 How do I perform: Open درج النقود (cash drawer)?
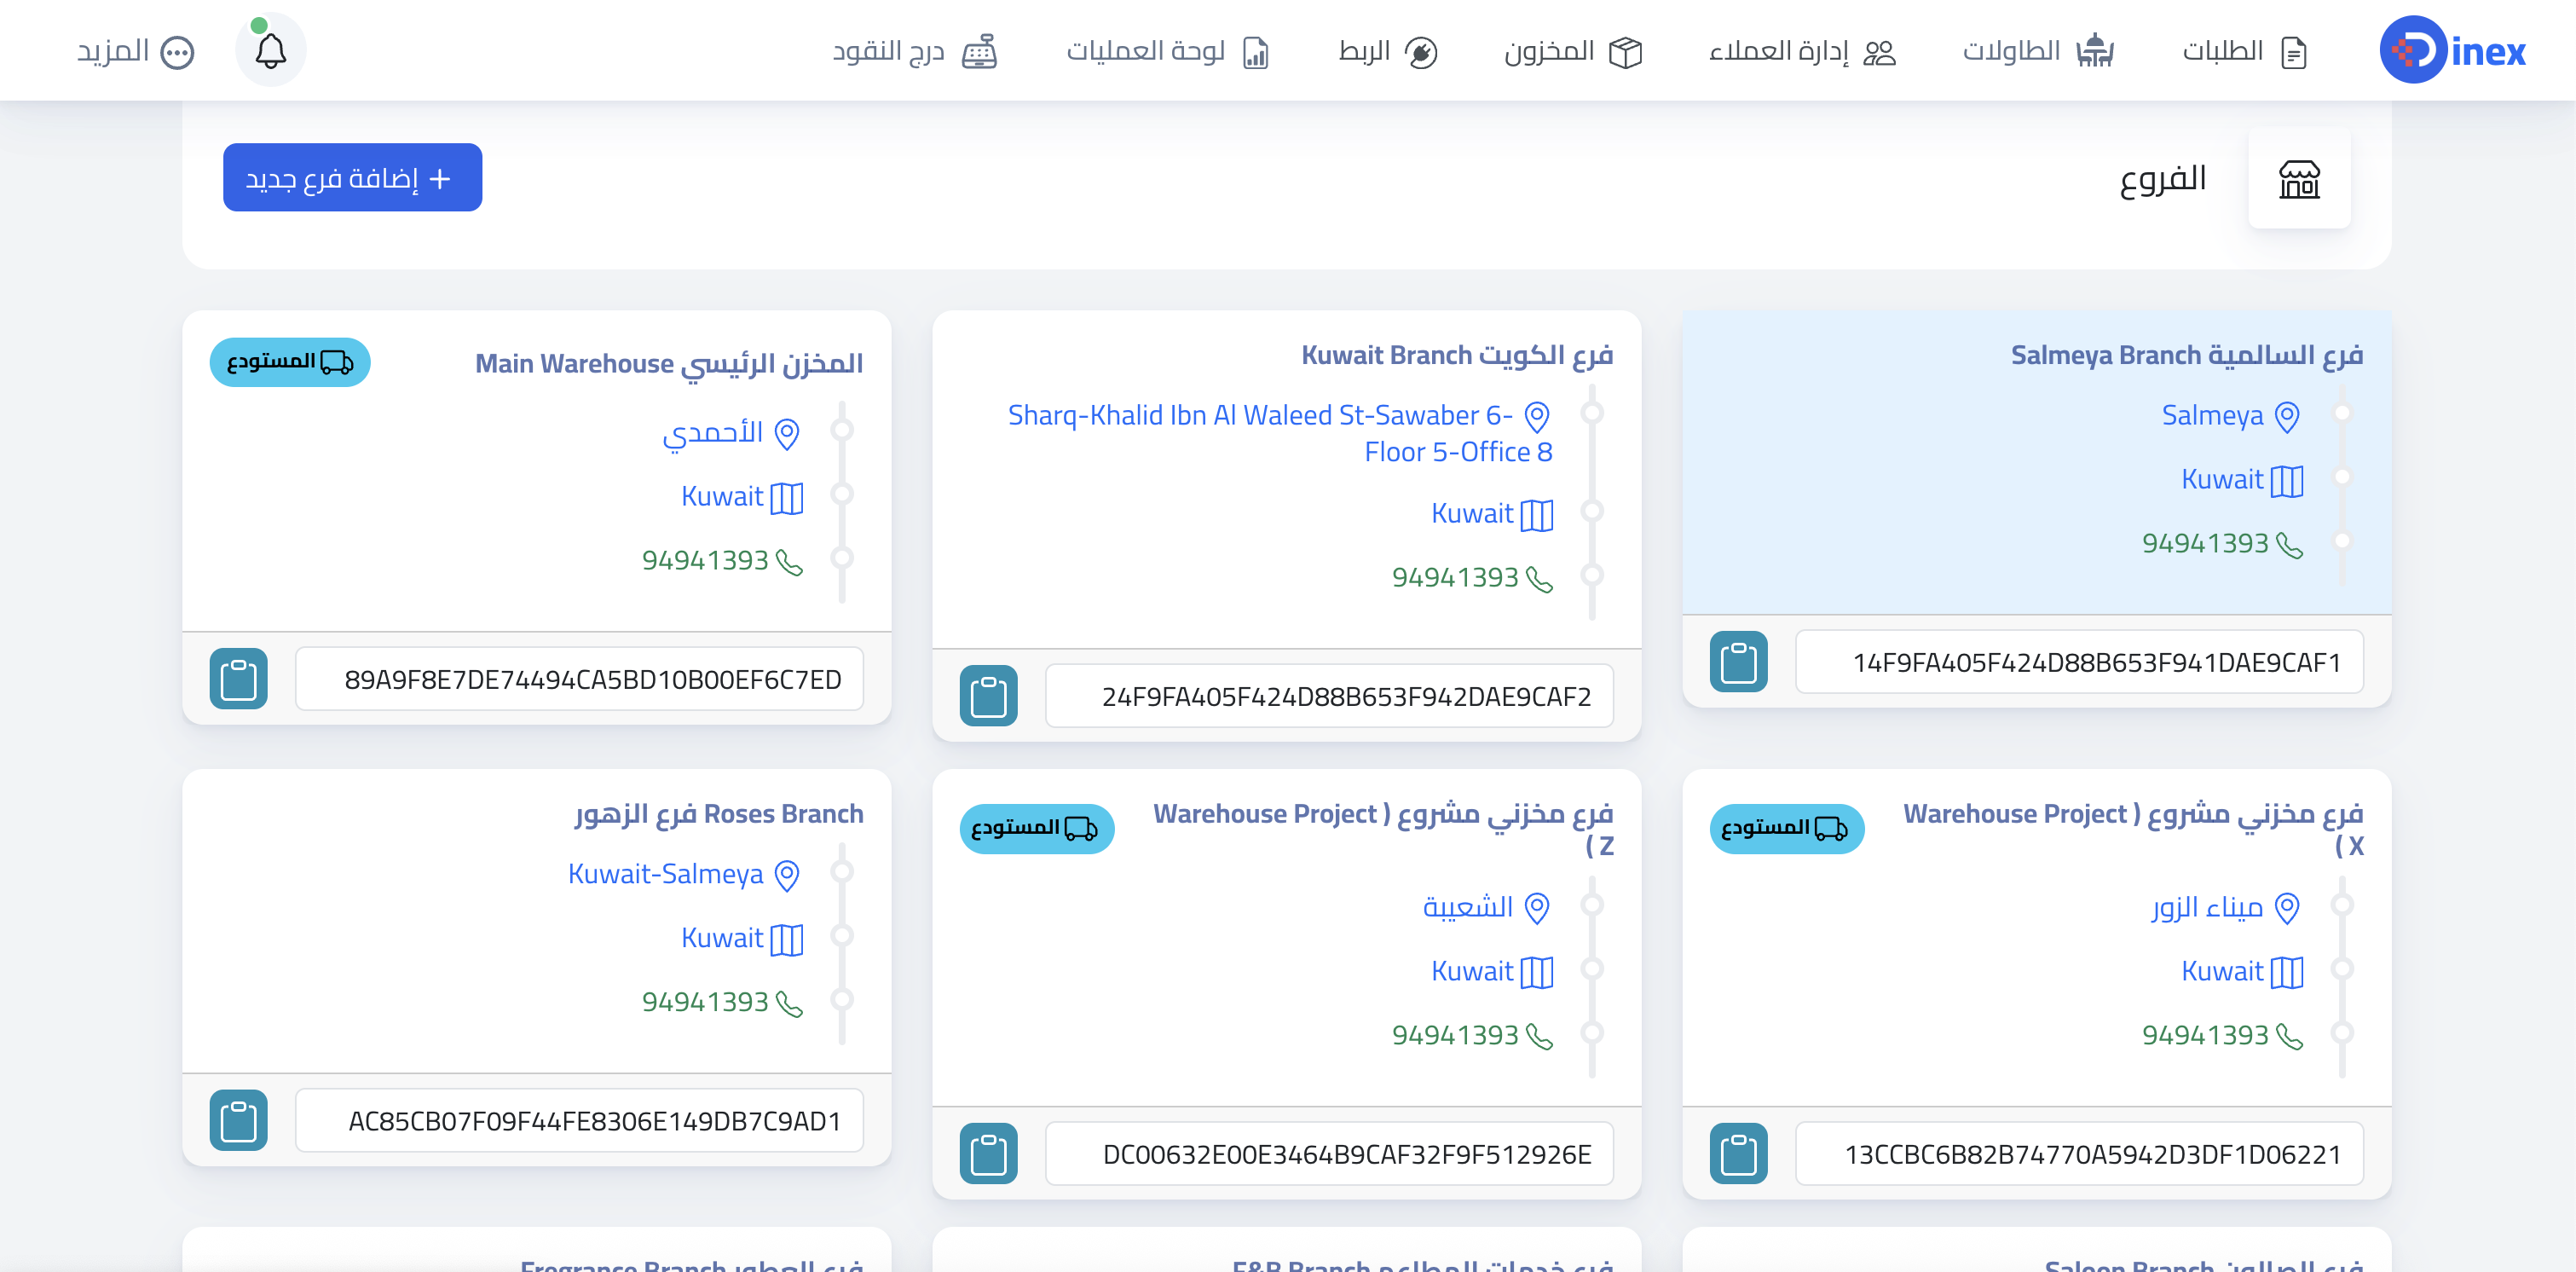[915, 51]
